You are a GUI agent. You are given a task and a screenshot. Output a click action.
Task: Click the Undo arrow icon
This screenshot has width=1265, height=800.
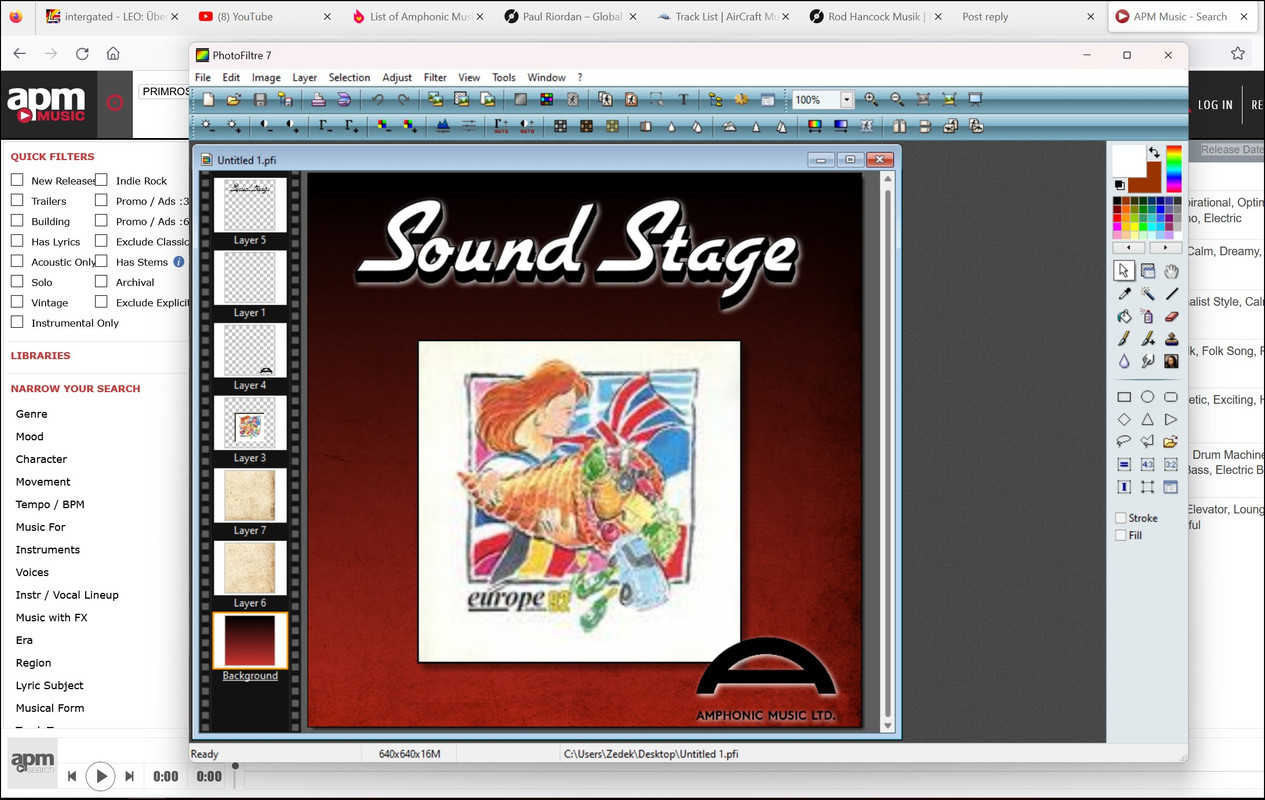tap(378, 100)
